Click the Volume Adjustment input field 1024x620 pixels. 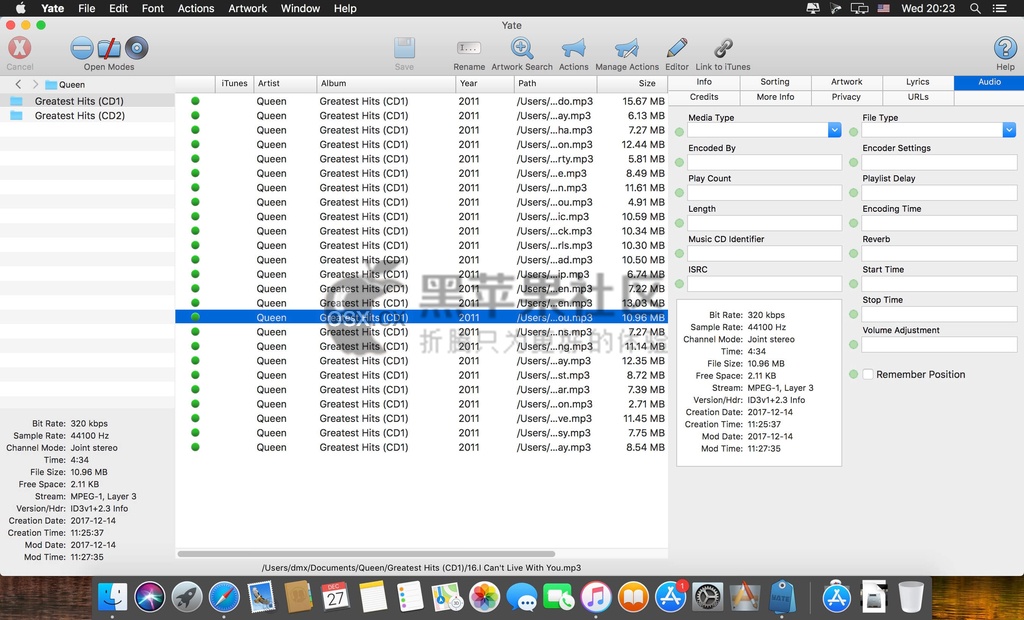[939, 344]
